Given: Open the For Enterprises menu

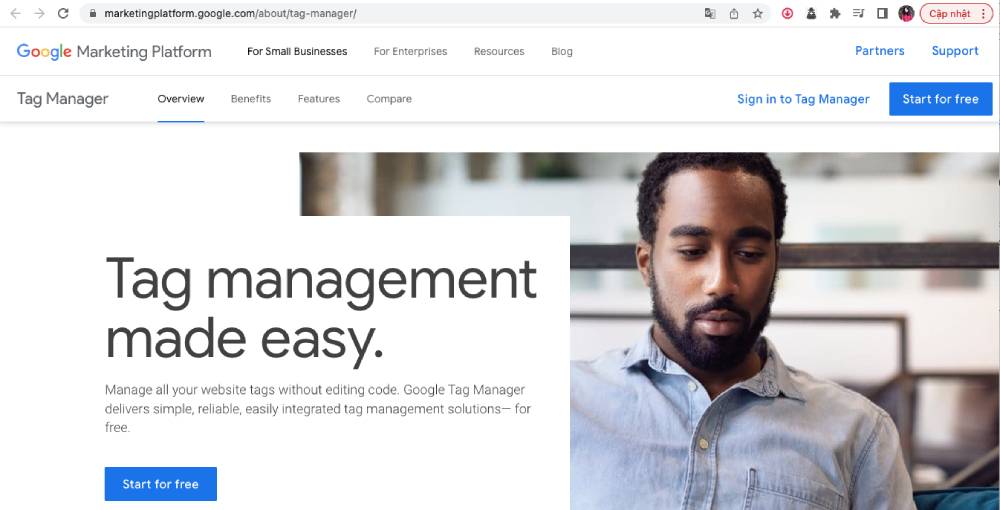Looking at the screenshot, I should [x=411, y=52].
